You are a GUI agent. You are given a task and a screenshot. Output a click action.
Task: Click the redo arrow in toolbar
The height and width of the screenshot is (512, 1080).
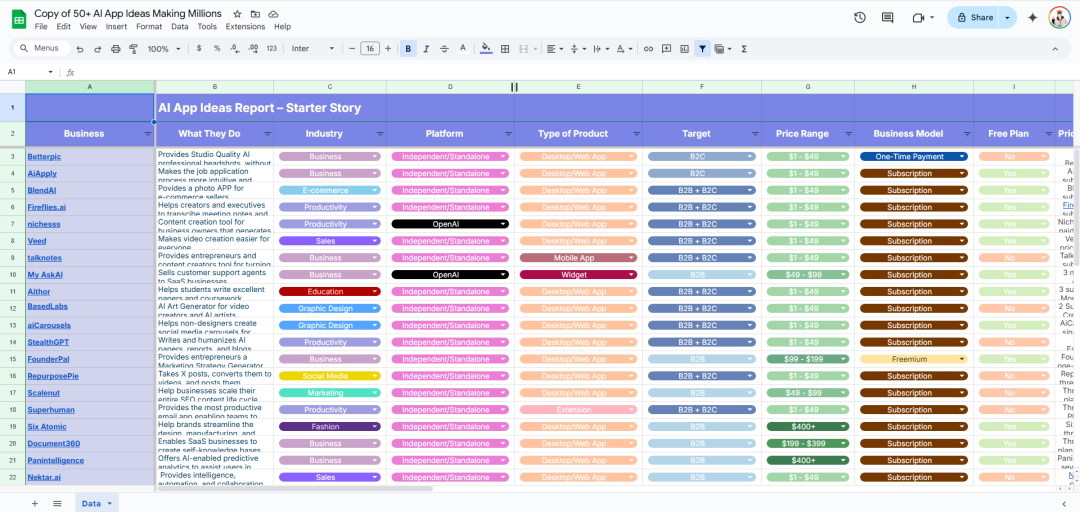tap(98, 49)
